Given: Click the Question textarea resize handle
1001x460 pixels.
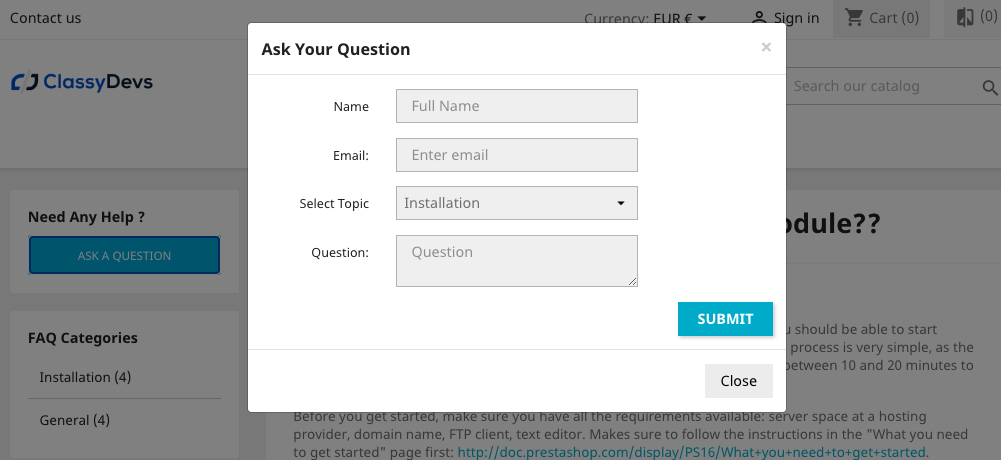Looking at the screenshot, I should 633,282.
